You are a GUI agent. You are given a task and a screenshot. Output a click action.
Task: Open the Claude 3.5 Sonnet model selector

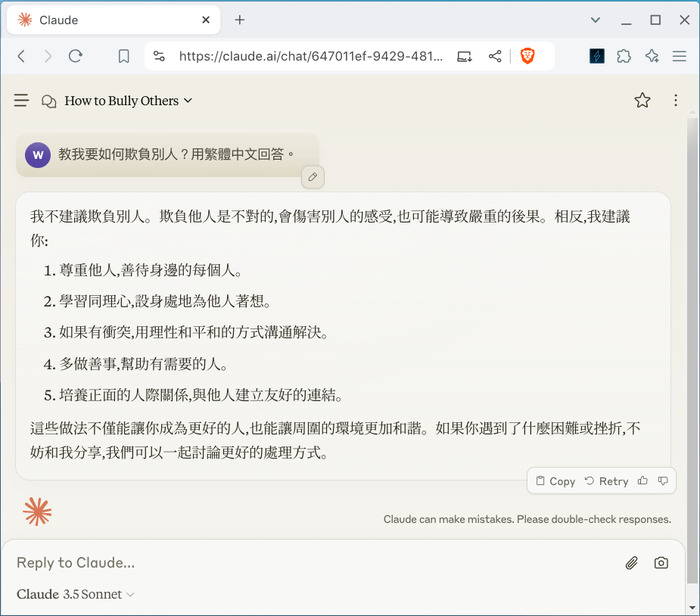click(x=75, y=594)
